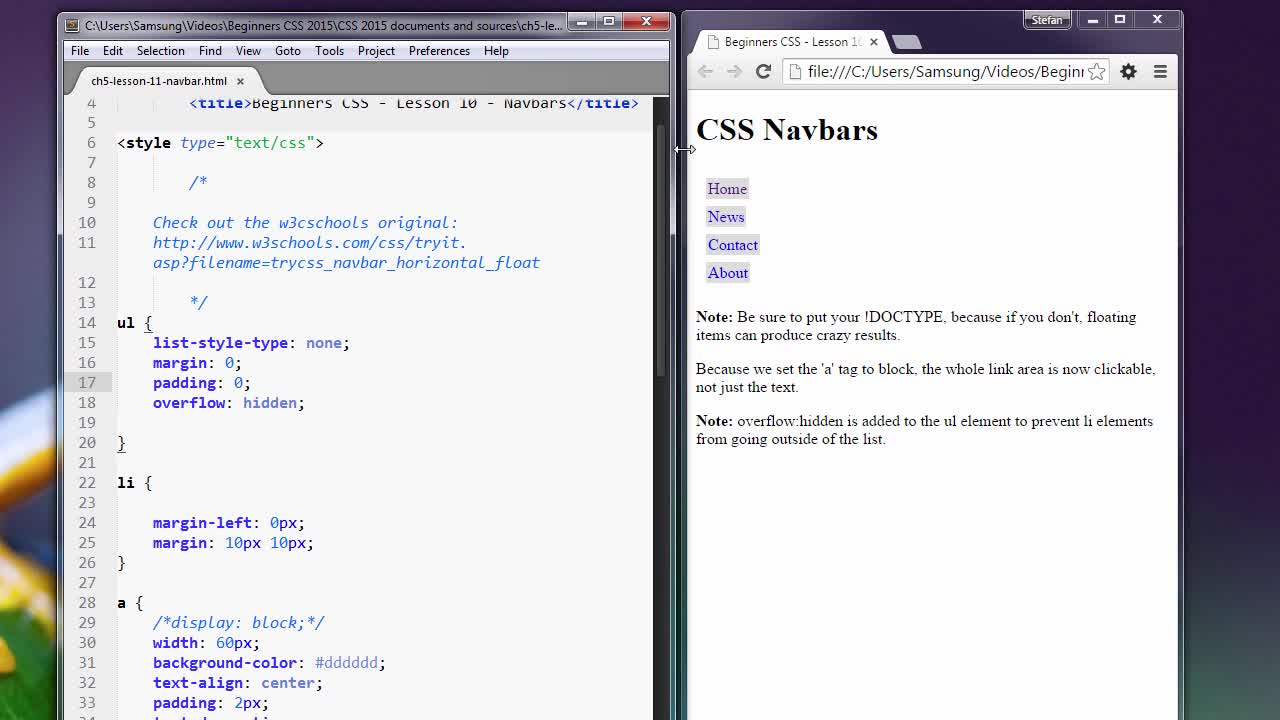Click the browser address bar
The image size is (1280, 720).
coord(946,71)
